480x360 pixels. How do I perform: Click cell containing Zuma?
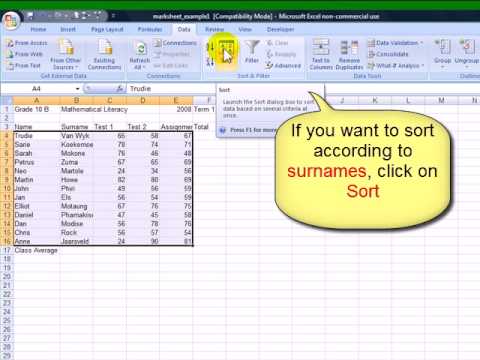pyautogui.click(x=76, y=162)
